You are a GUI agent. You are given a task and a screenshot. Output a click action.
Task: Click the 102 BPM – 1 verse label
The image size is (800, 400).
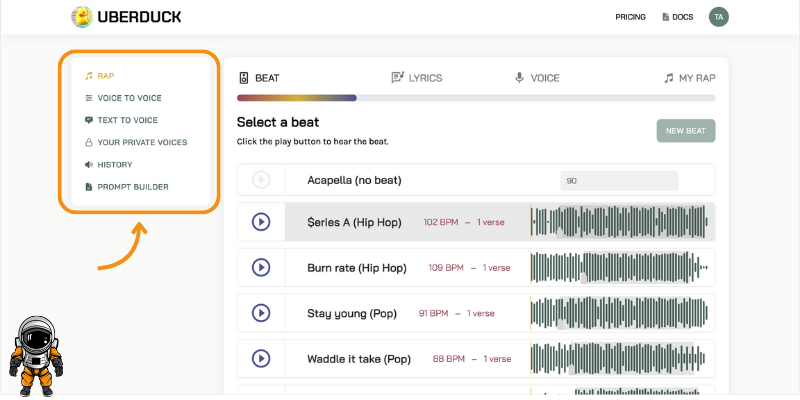point(464,222)
